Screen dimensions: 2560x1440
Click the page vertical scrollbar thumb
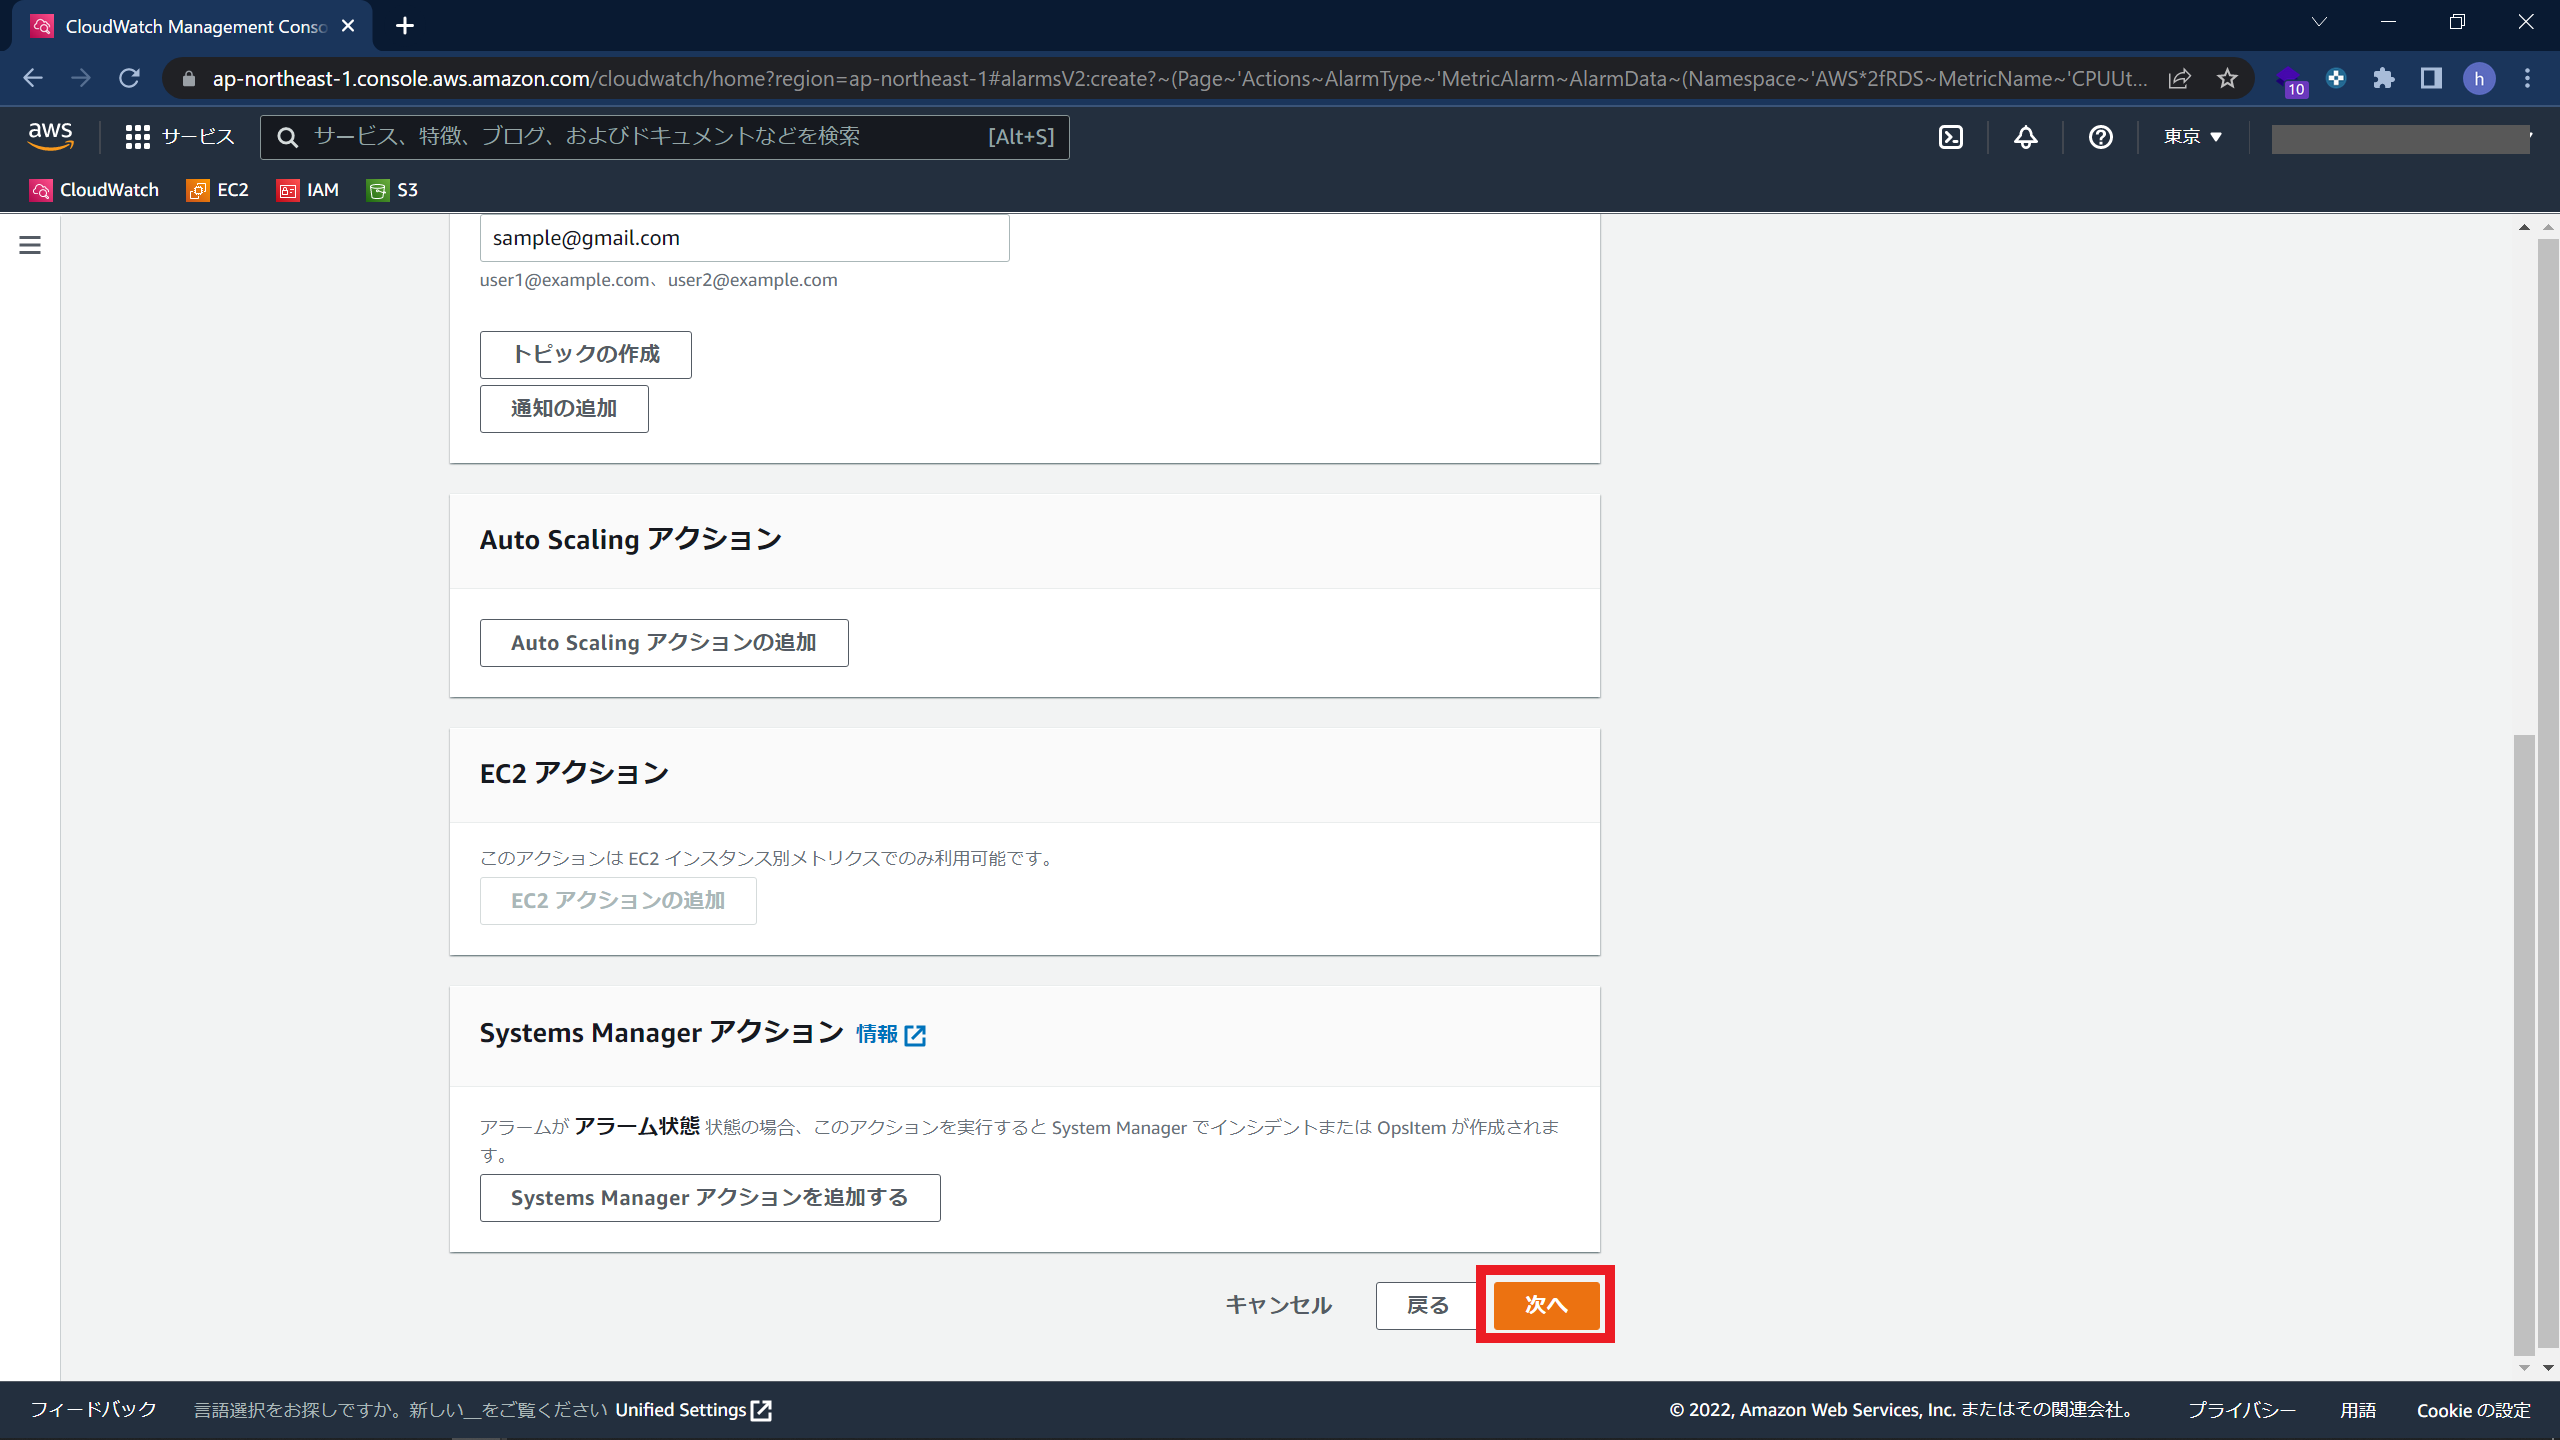(2524, 1045)
